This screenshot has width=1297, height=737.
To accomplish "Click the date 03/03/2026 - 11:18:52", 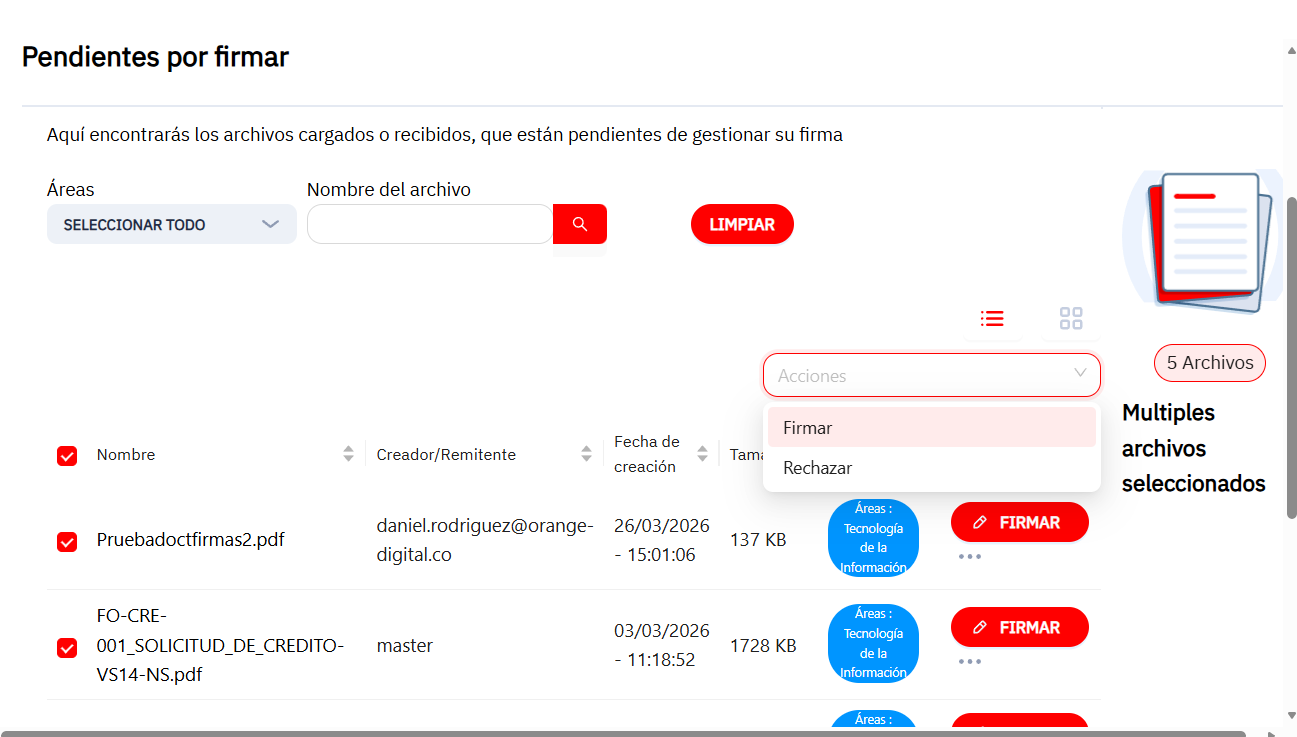I will click(662, 645).
